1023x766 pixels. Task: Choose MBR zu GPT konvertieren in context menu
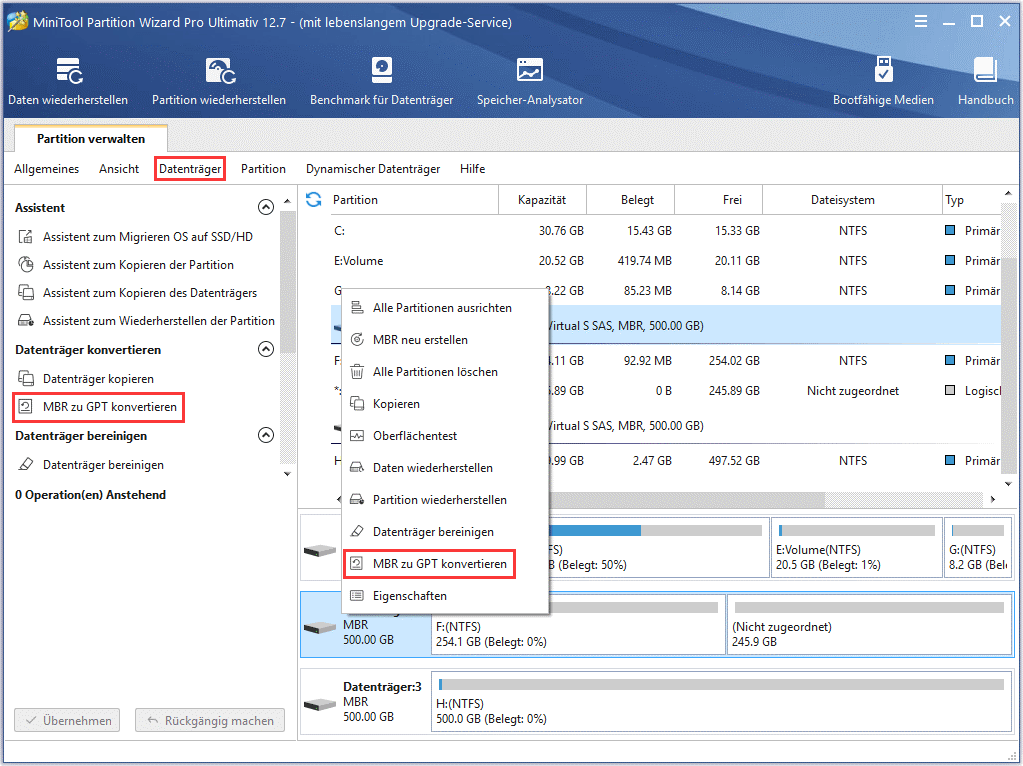(439, 564)
